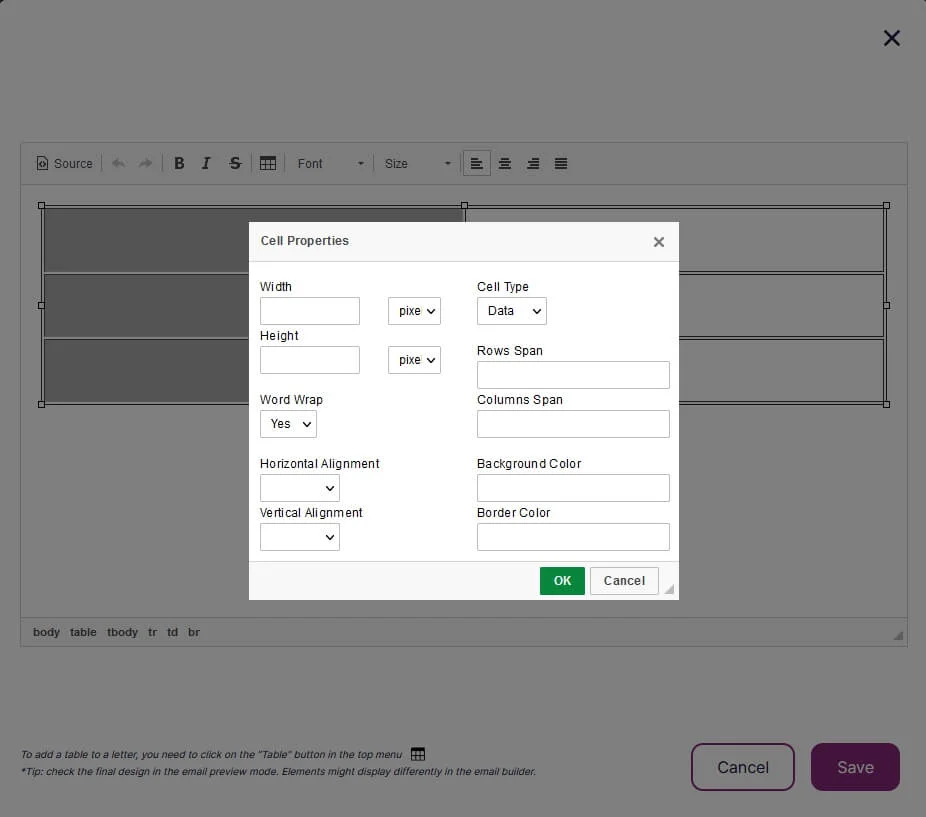Click the dialog resize grip
The image size is (926, 817).
pyautogui.click(x=669, y=589)
